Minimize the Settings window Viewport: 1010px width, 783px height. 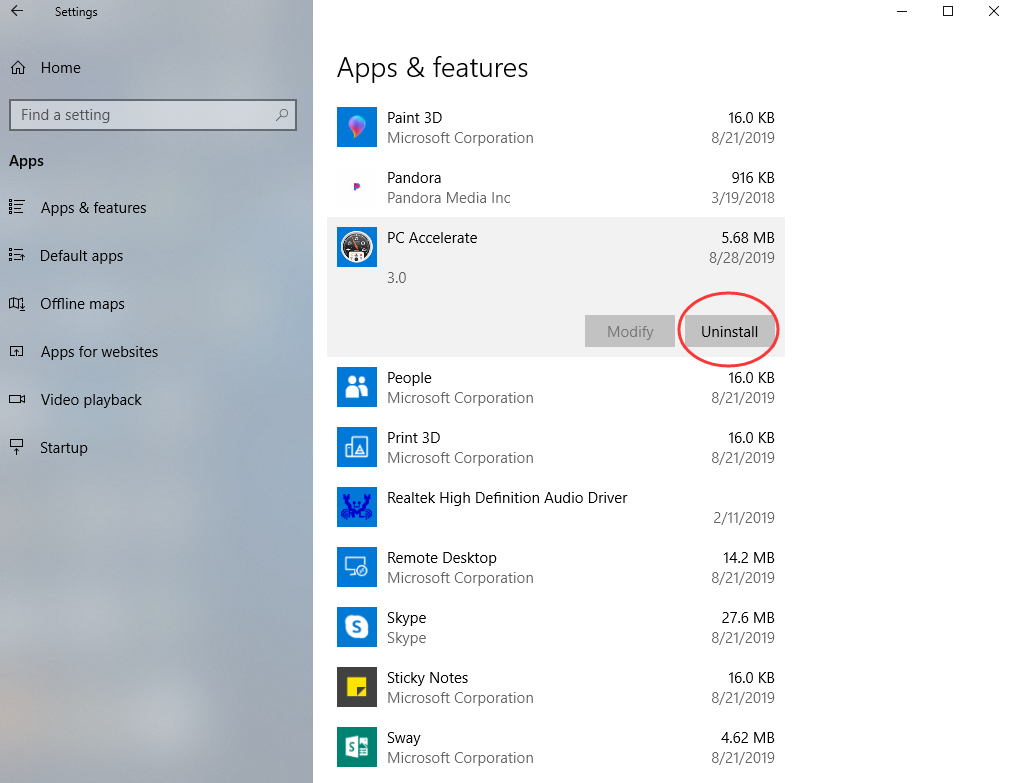(x=902, y=11)
